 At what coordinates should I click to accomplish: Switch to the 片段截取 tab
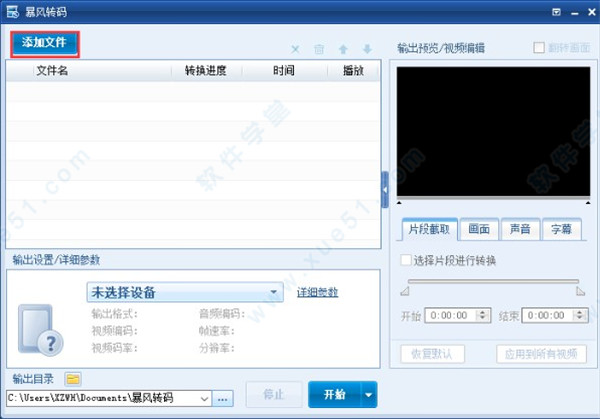tap(429, 229)
